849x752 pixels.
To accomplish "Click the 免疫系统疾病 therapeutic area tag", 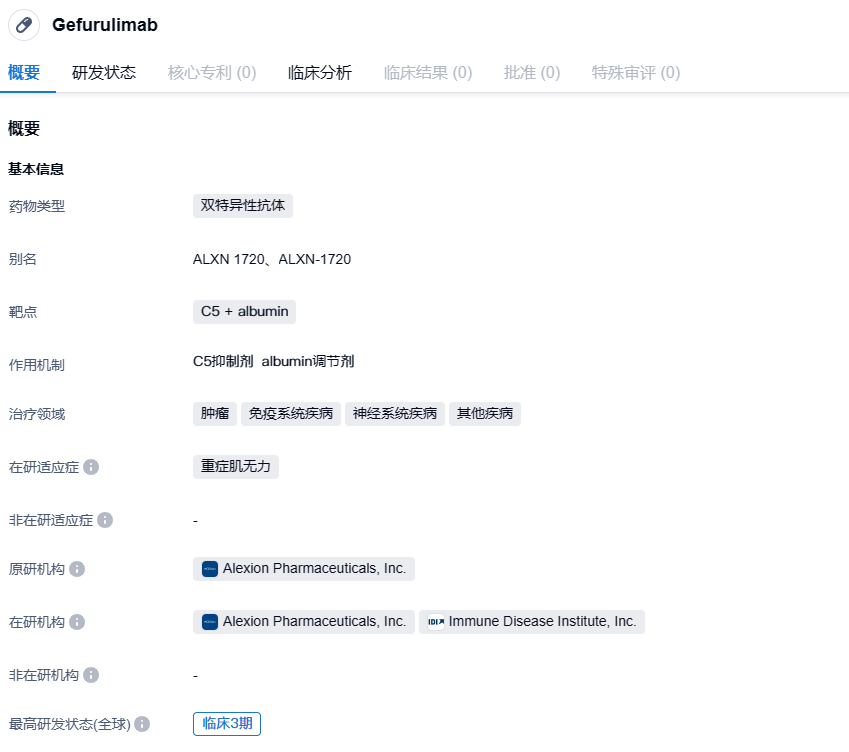I will coord(291,414).
